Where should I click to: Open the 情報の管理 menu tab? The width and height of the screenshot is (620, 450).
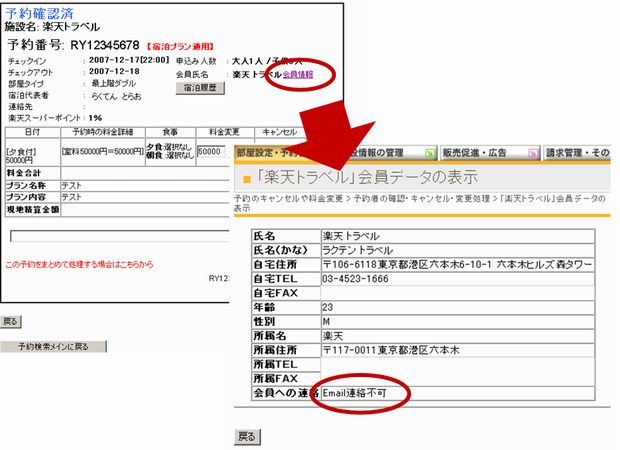(389, 153)
